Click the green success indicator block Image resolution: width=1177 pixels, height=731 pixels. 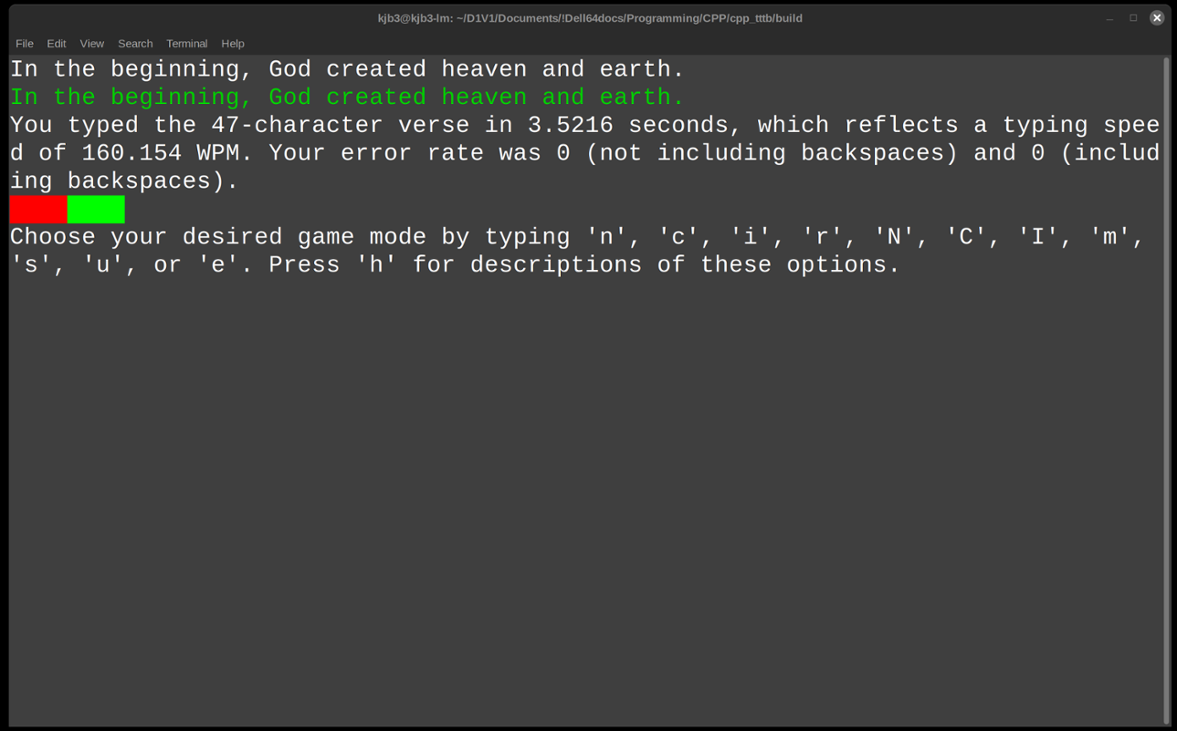pyautogui.click(x=96, y=209)
